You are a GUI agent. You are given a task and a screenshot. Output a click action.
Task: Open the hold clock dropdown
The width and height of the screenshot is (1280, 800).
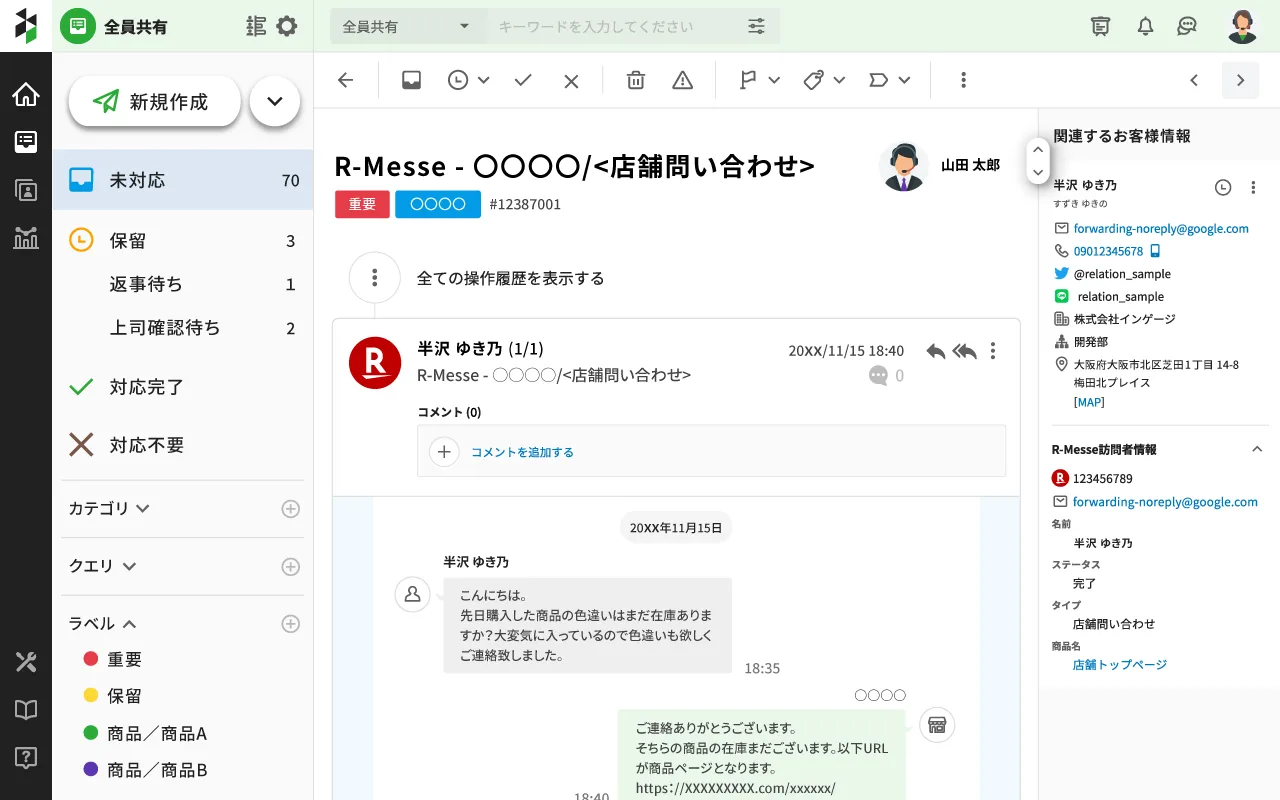click(x=469, y=81)
